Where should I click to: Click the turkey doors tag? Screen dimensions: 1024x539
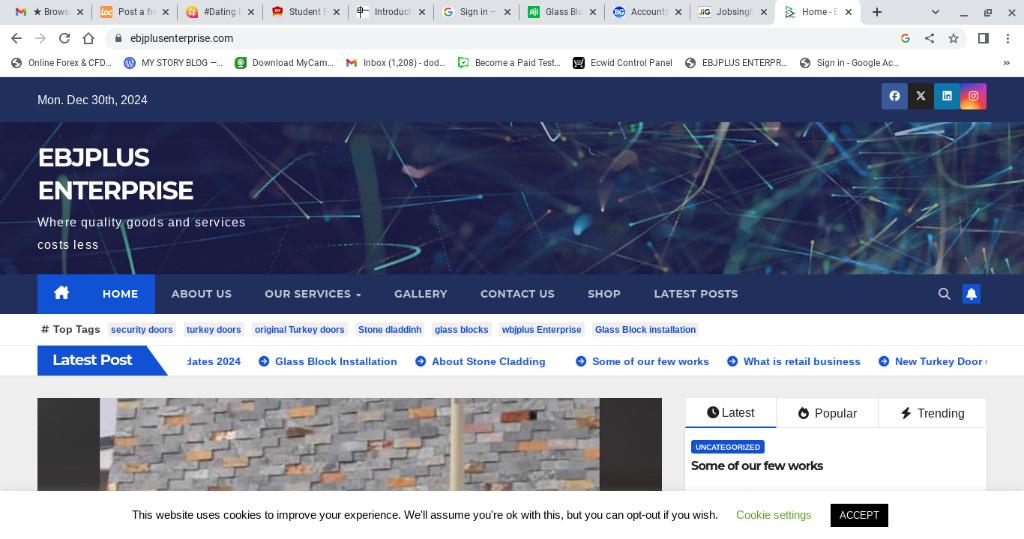[214, 329]
